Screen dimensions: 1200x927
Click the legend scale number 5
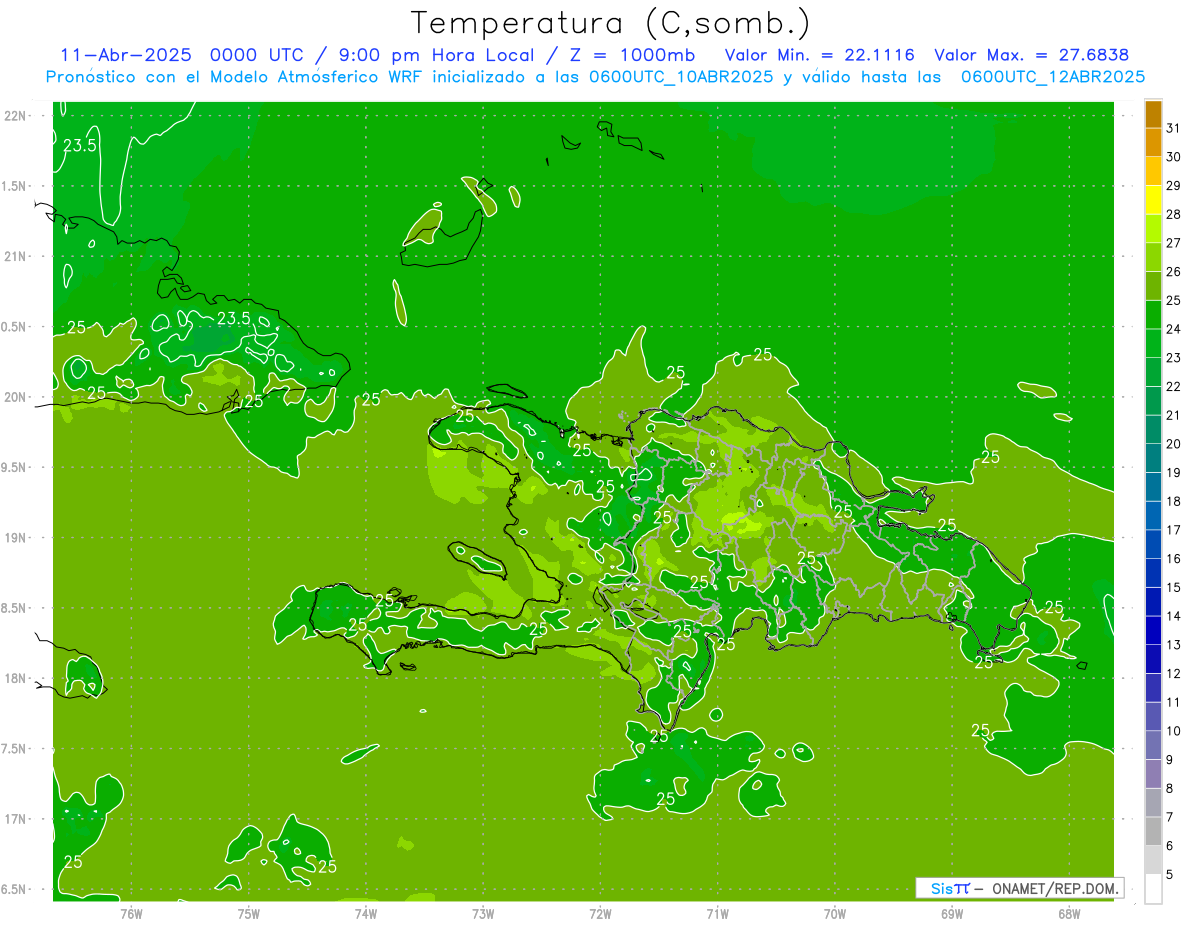click(1170, 875)
